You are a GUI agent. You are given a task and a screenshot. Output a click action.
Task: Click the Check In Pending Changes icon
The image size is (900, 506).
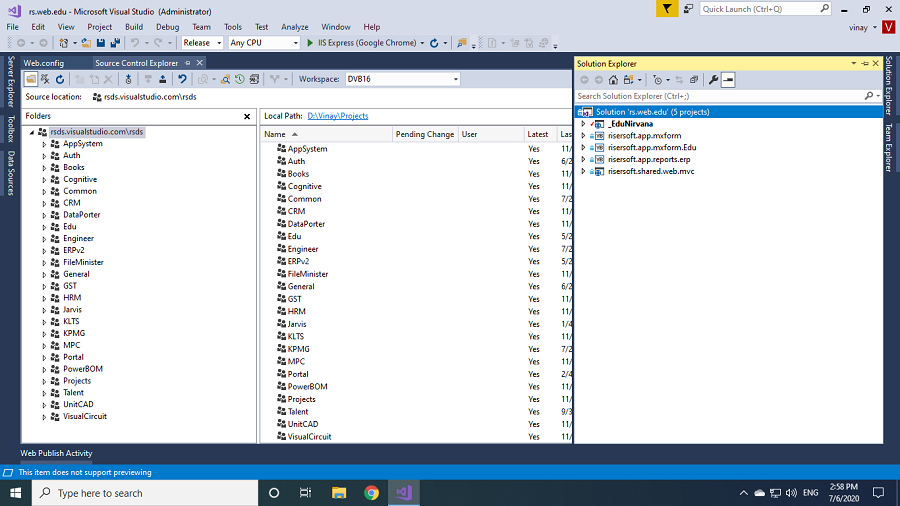pos(162,79)
